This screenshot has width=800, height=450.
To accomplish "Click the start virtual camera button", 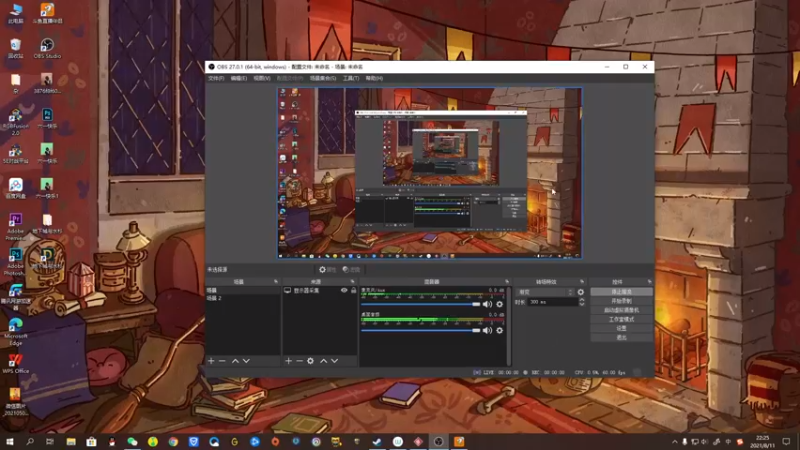I will (x=621, y=310).
